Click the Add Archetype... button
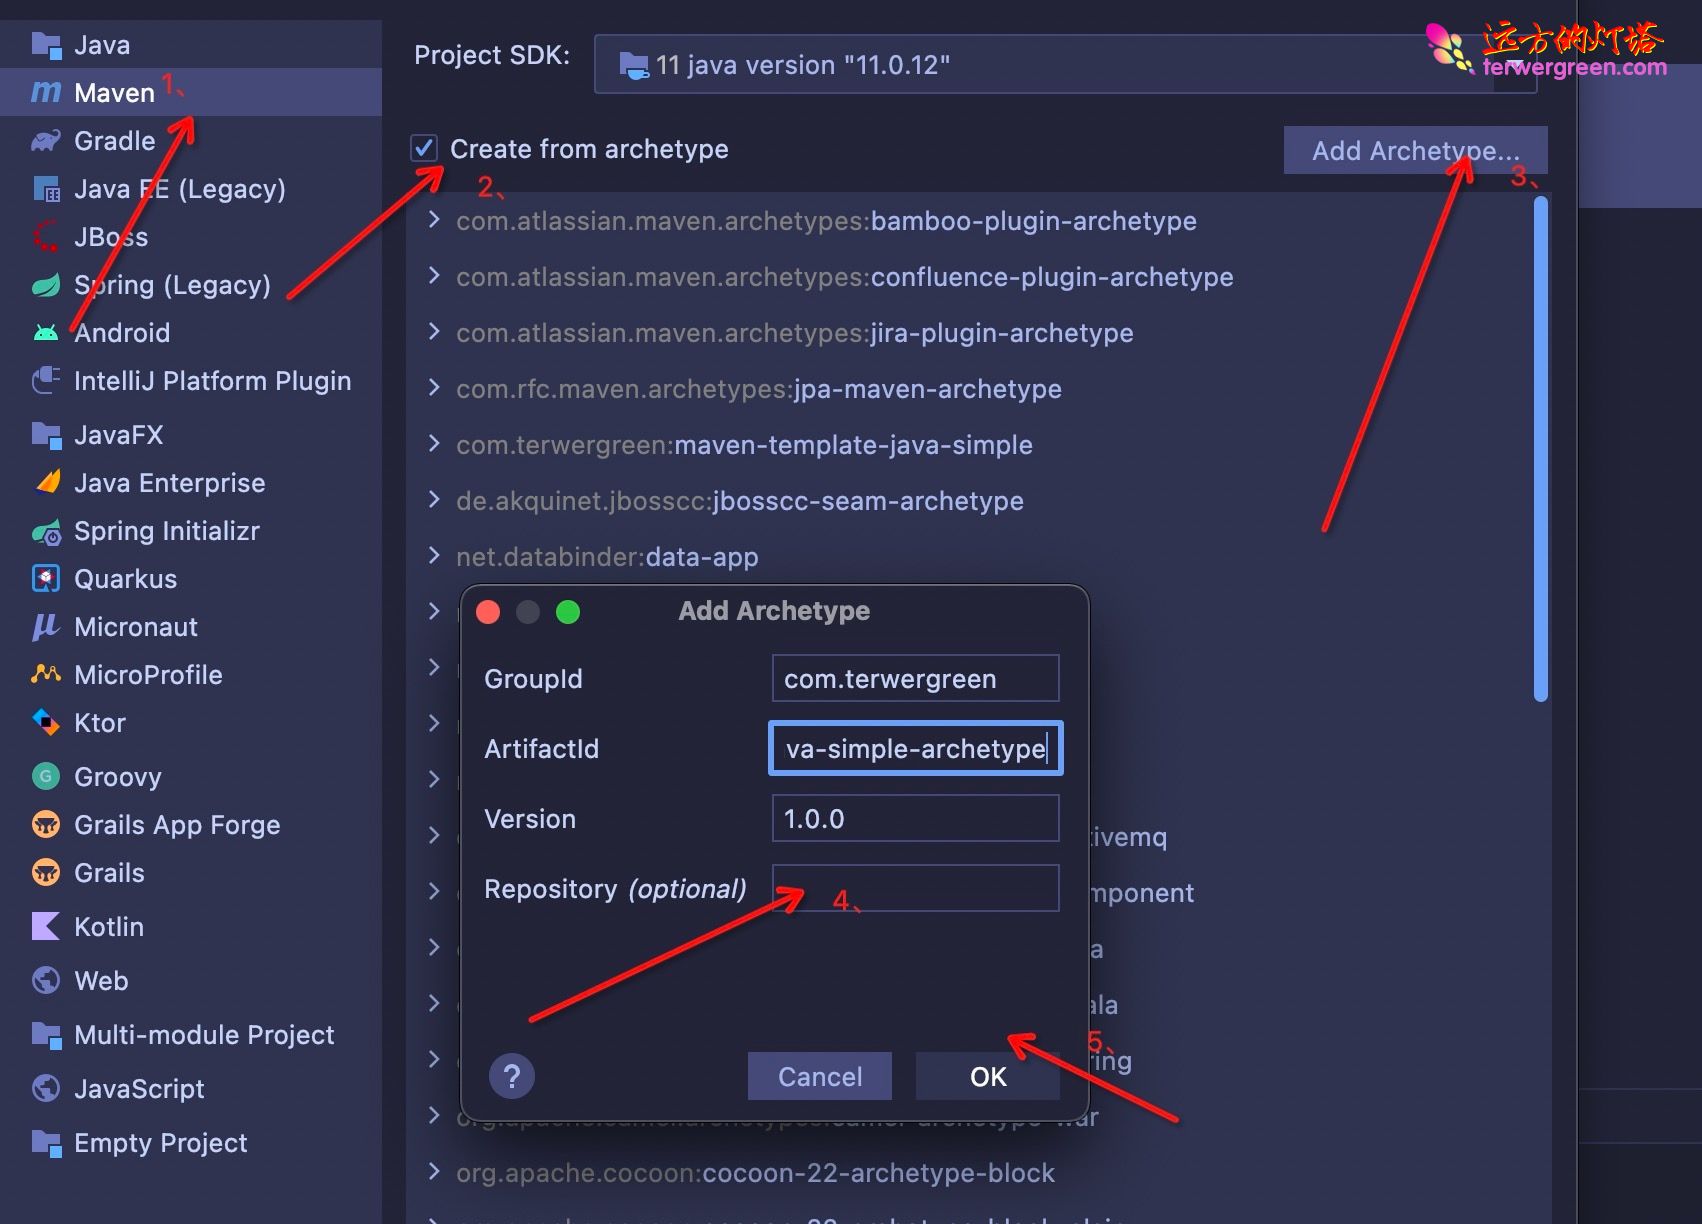Viewport: 1702px width, 1224px height. click(x=1415, y=150)
